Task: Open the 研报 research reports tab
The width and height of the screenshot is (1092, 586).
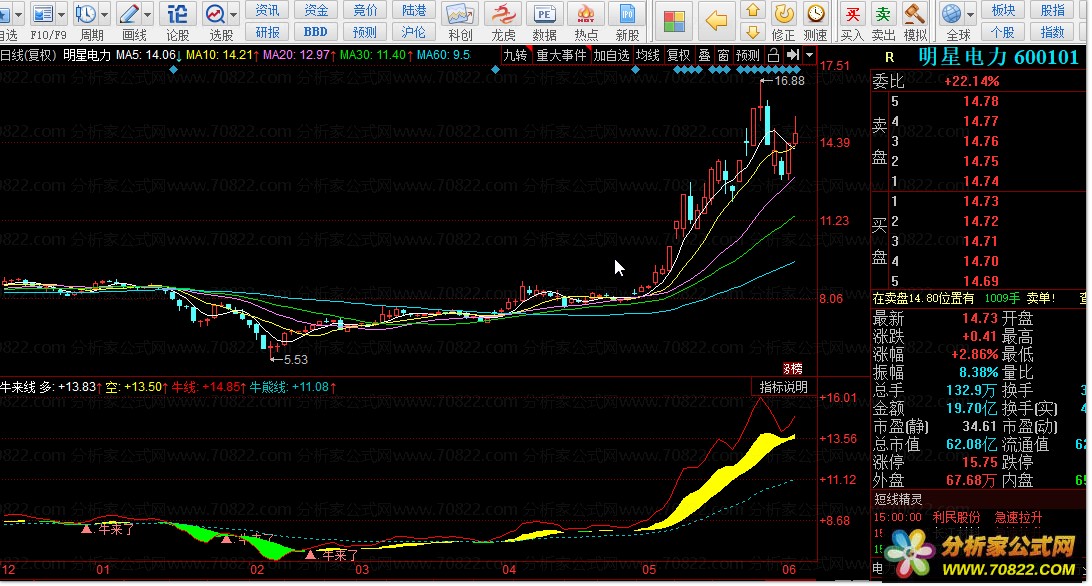Action: click(267, 32)
